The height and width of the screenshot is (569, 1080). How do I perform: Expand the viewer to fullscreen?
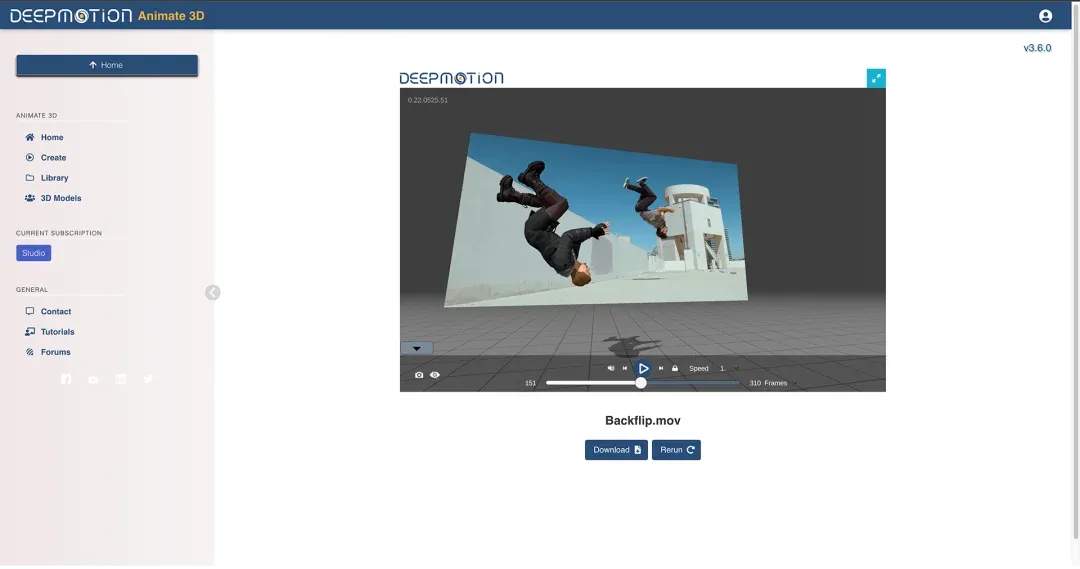pyautogui.click(x=876, y=79)
